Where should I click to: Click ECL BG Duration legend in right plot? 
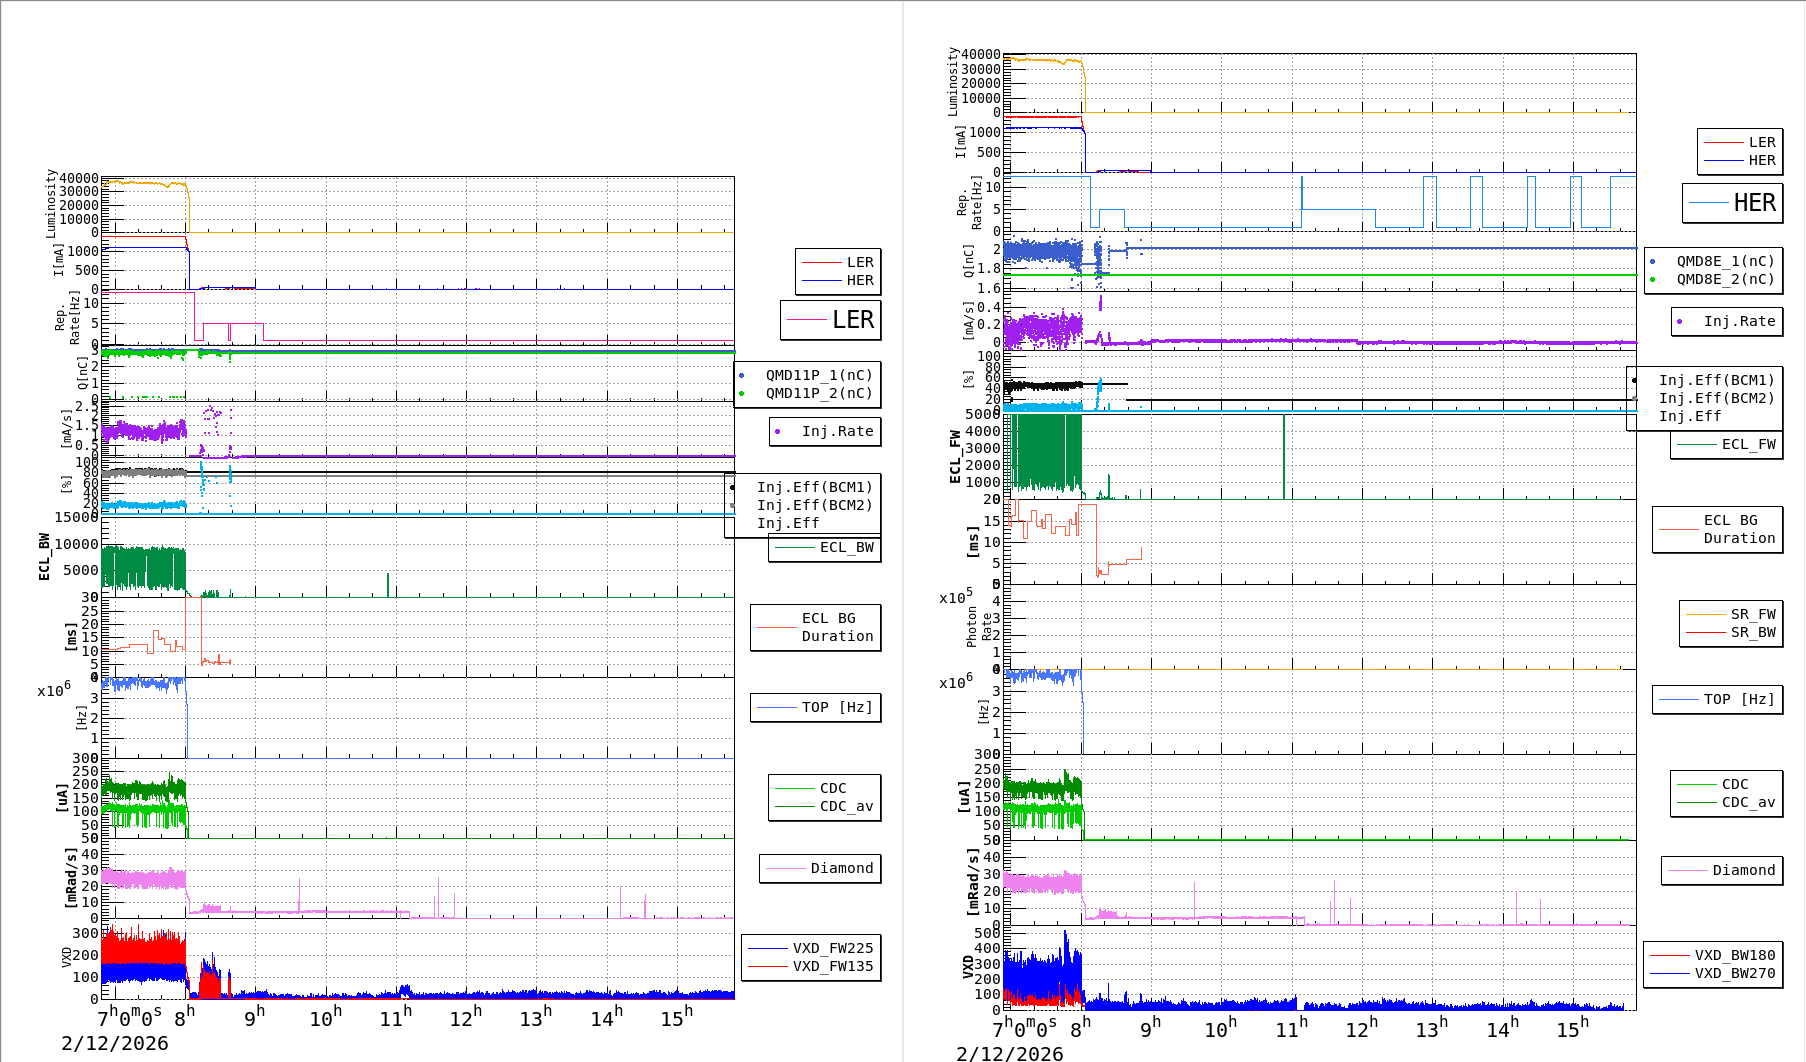tap(1738, 529)
